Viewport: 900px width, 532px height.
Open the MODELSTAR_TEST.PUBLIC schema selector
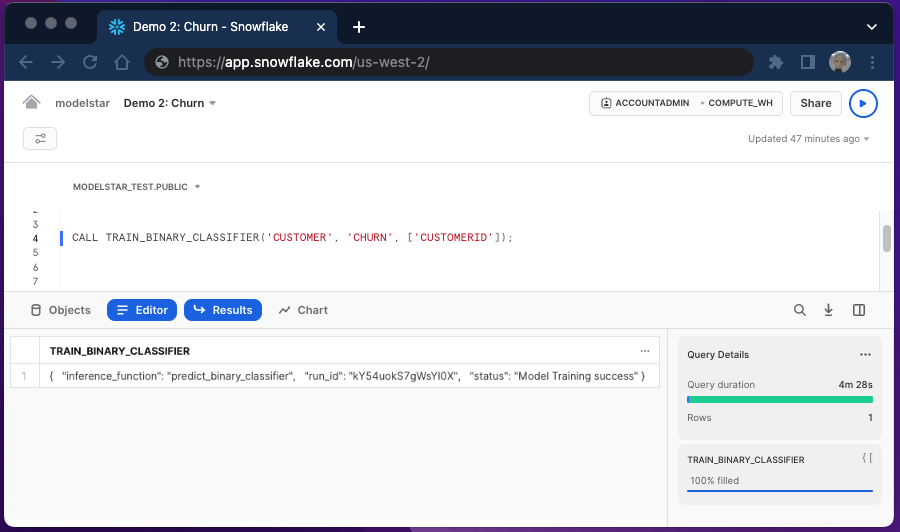pos(136,187)
